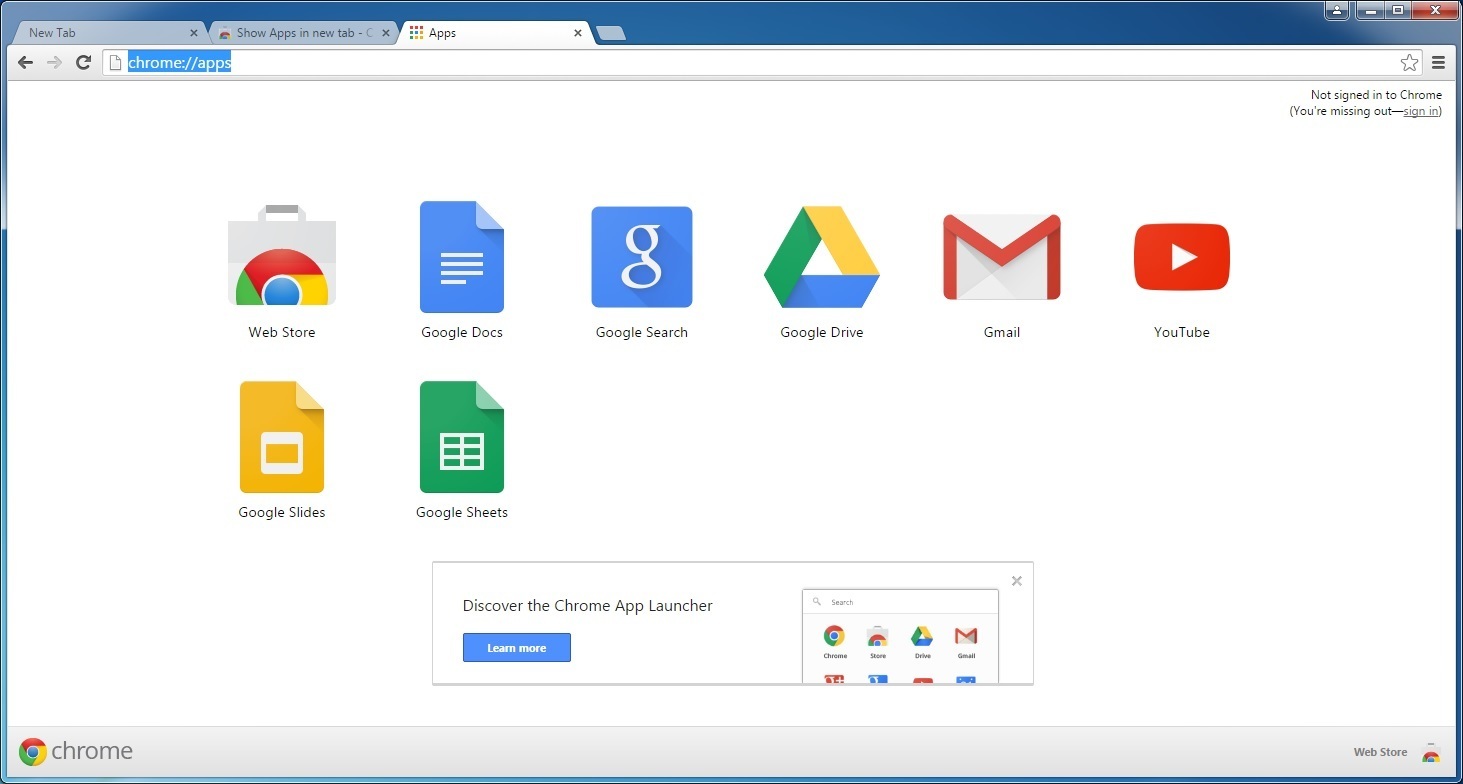Click the Google Drive label text
This screenshot has height=784, width=1463.
coord(822,333)
